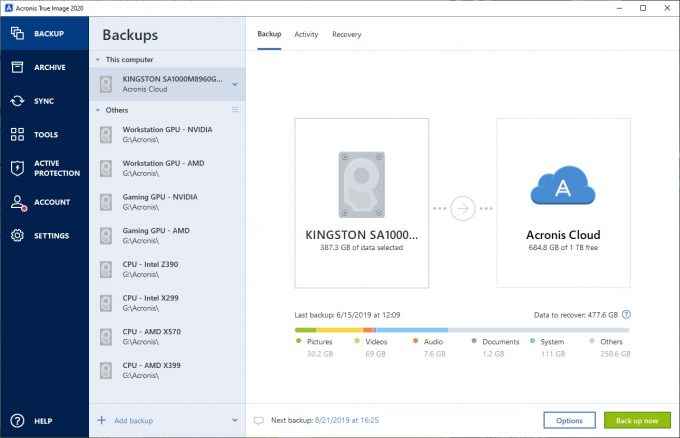This screenshot has height=438, width=680.
Task: Open dropdown arrow on KINGSTON backup entry
Action: click(235, 84)
